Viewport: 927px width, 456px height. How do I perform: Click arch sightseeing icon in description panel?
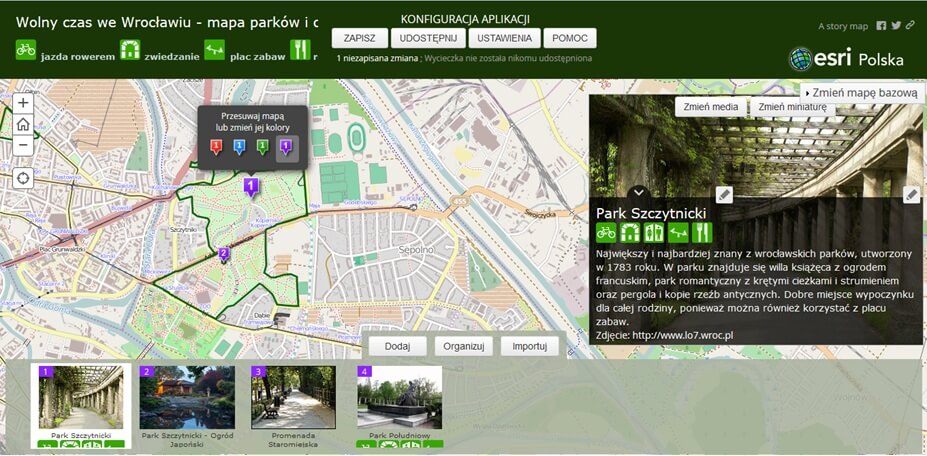click(630, 232)
